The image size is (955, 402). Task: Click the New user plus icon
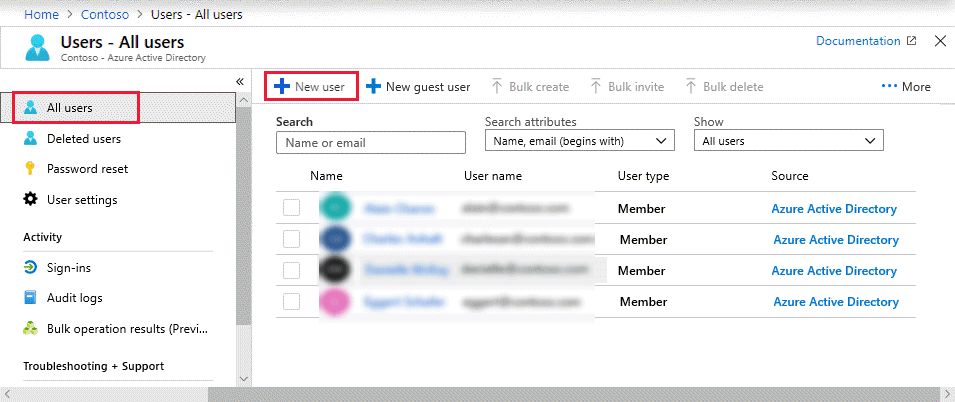tap(282, 87)
